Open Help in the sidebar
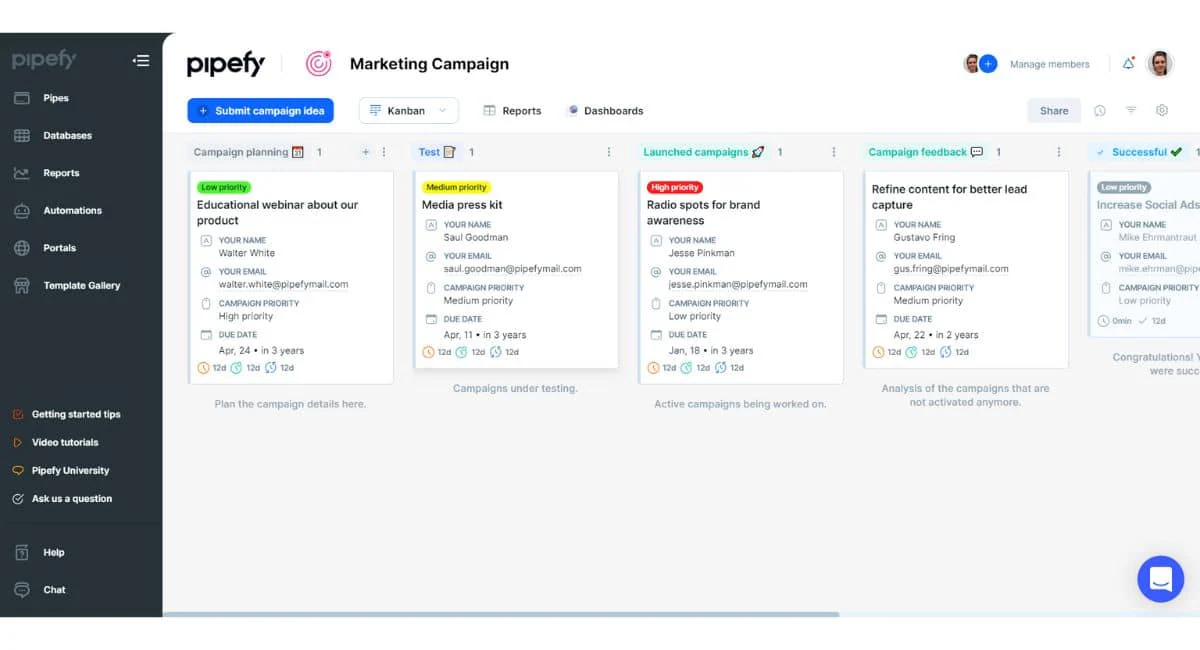The width and height of the screenshot is (1200, 650). [x=54, y=552]
